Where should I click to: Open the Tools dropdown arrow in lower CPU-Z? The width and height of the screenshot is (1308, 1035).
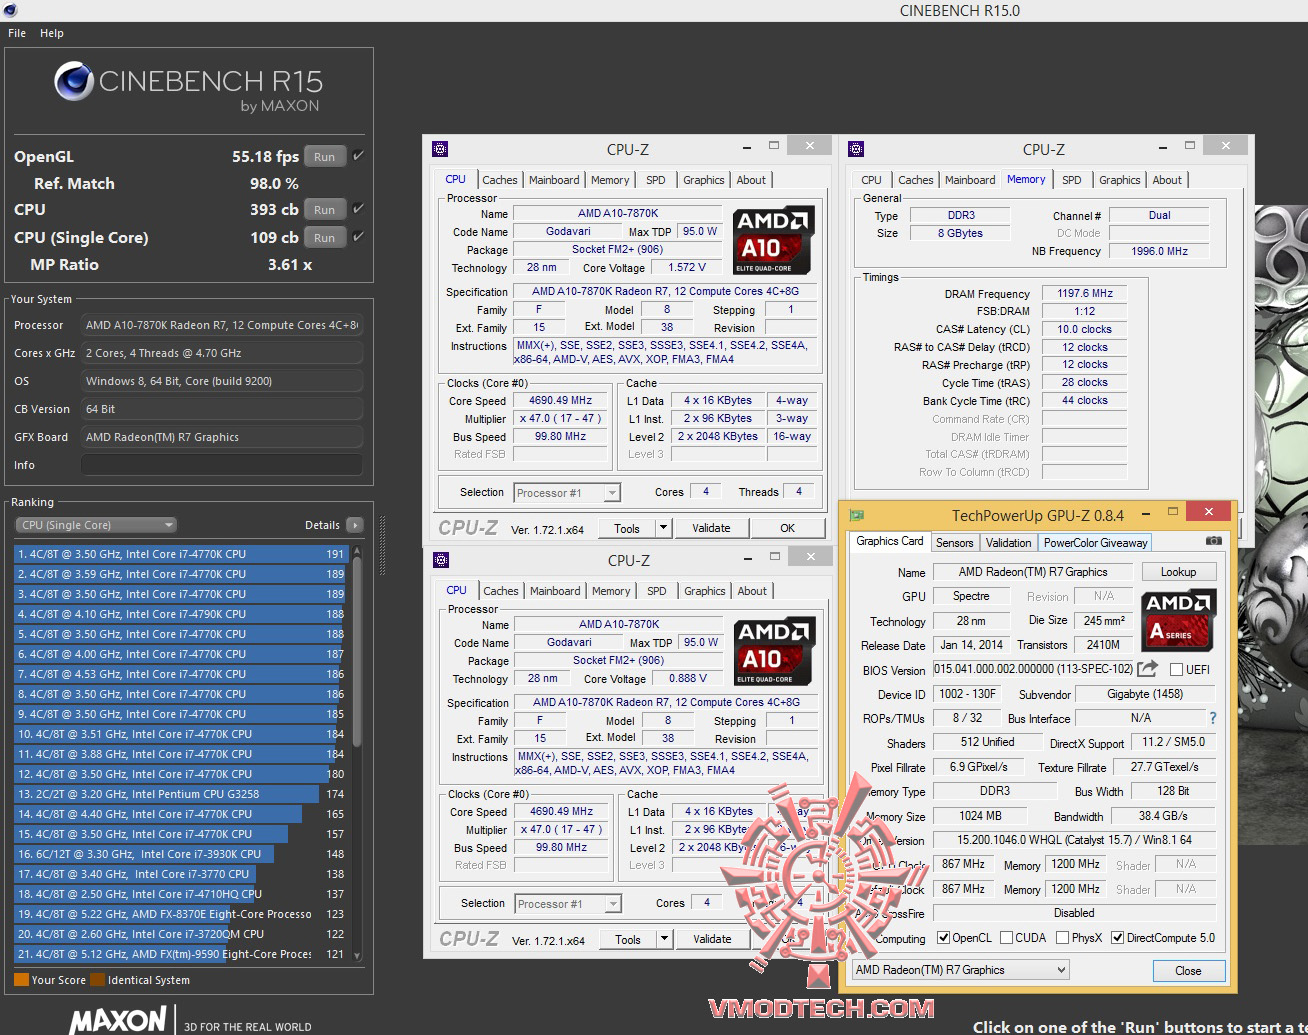click(664, 939)
